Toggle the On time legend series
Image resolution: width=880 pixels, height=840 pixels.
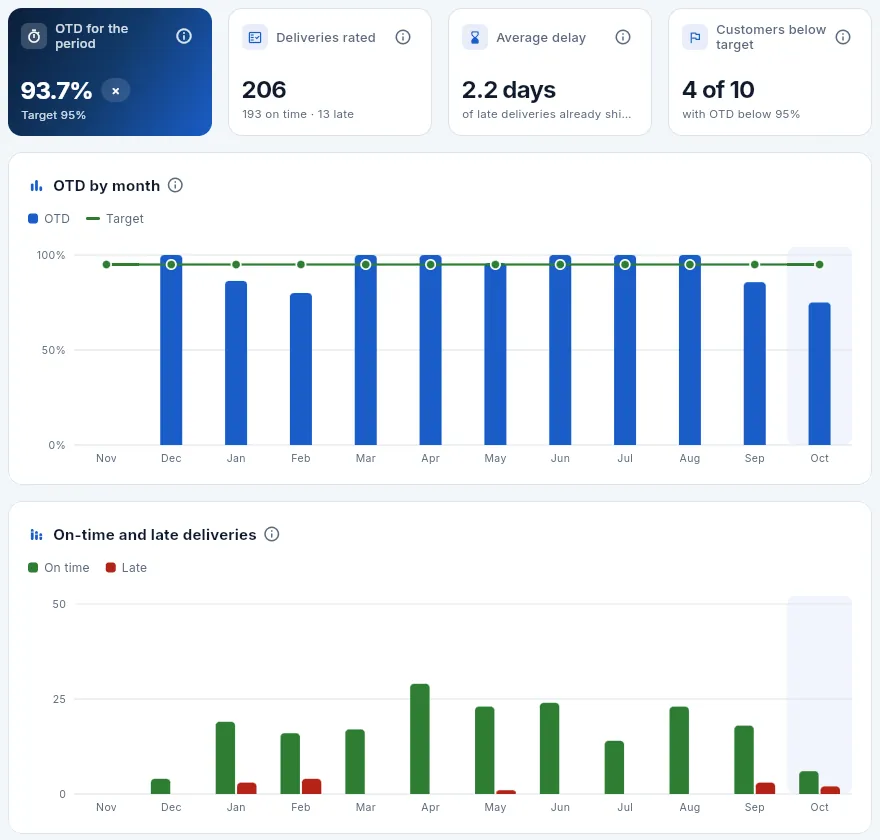pos(58,568)
